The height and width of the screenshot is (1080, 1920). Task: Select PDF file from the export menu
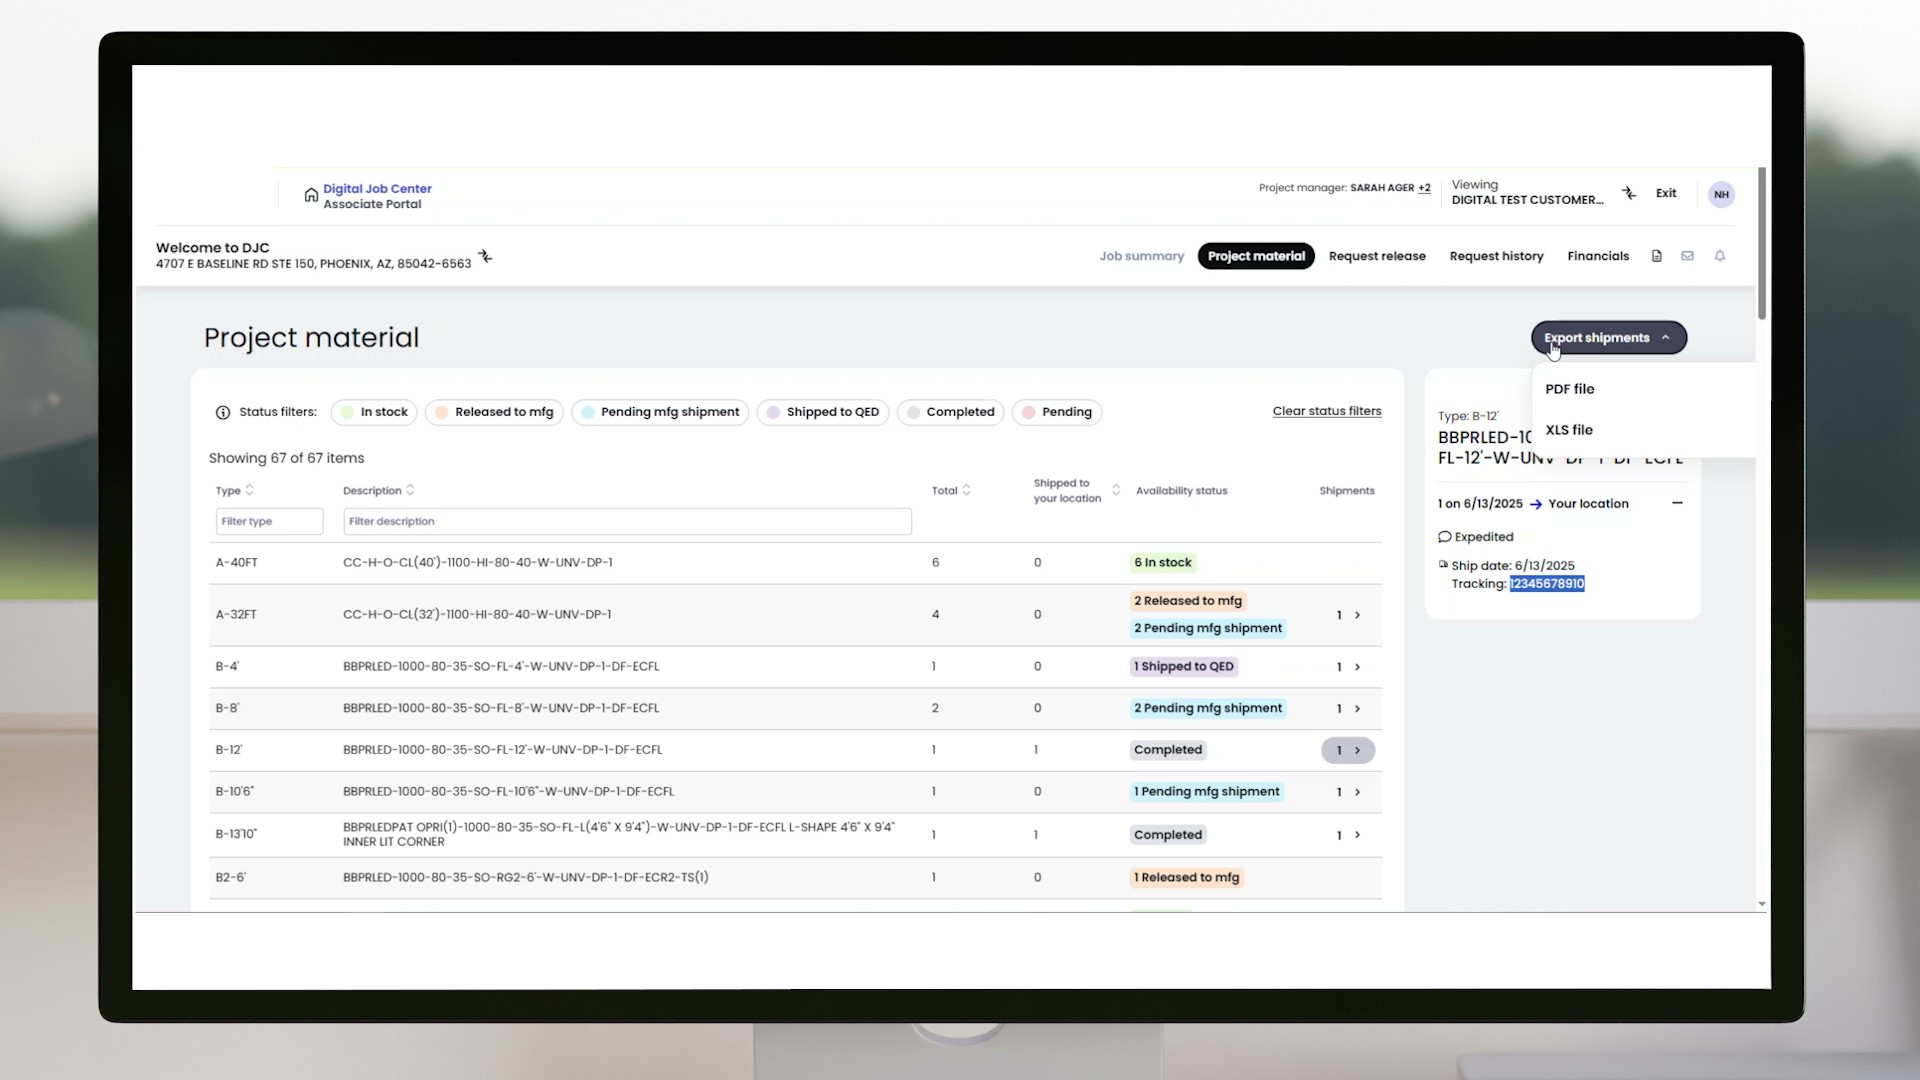pyautogui.click(x=1569, y=389)
